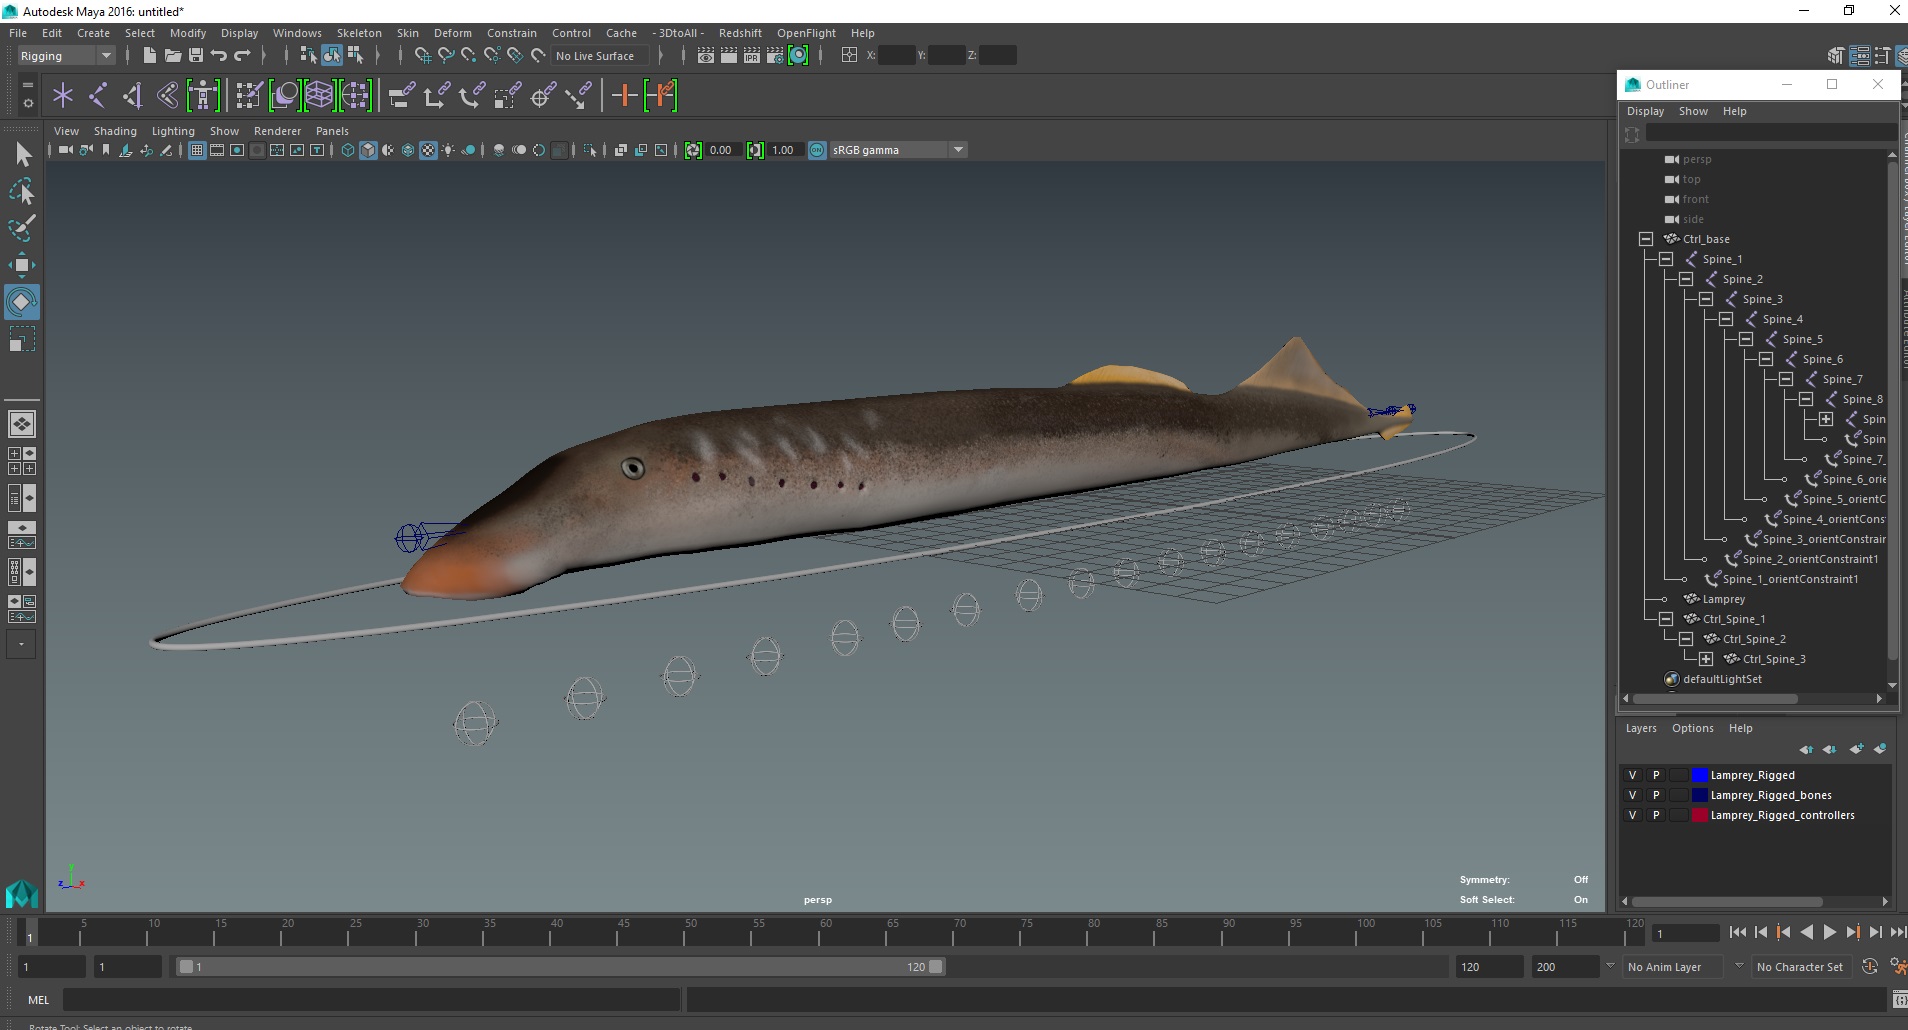Click the Auto keyframe toggle icon

1870,967
